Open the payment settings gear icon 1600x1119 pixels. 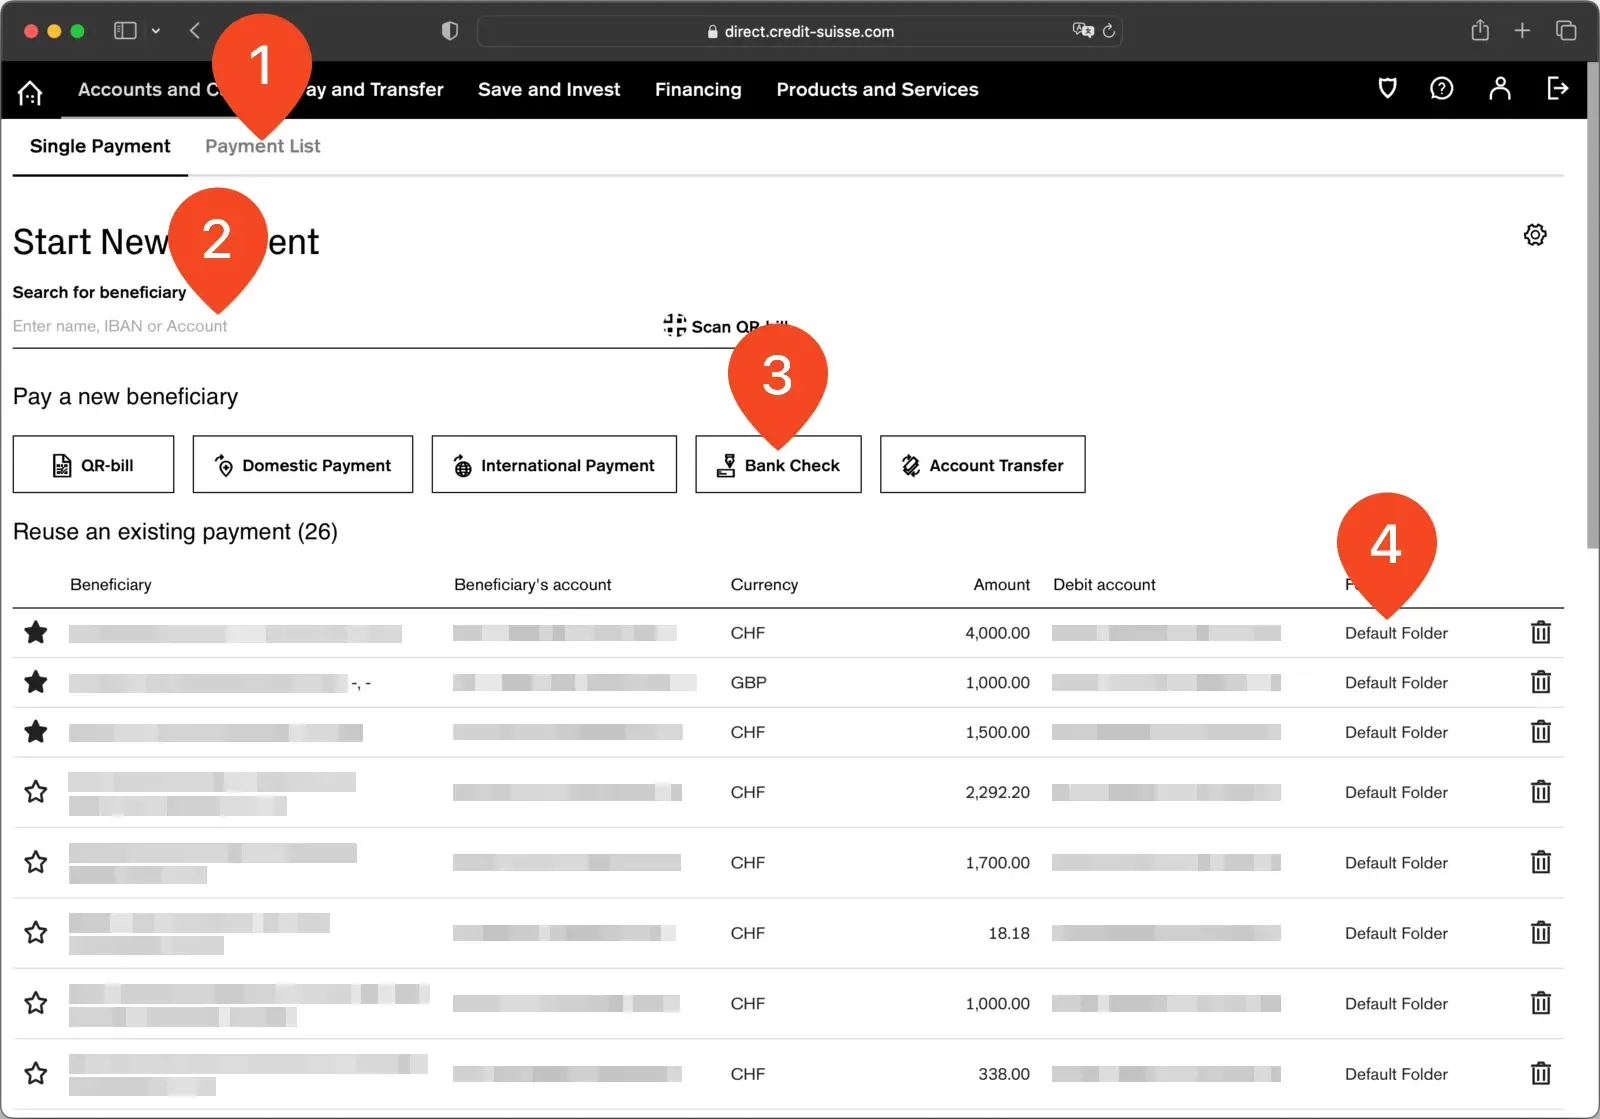click(1535, 234)
